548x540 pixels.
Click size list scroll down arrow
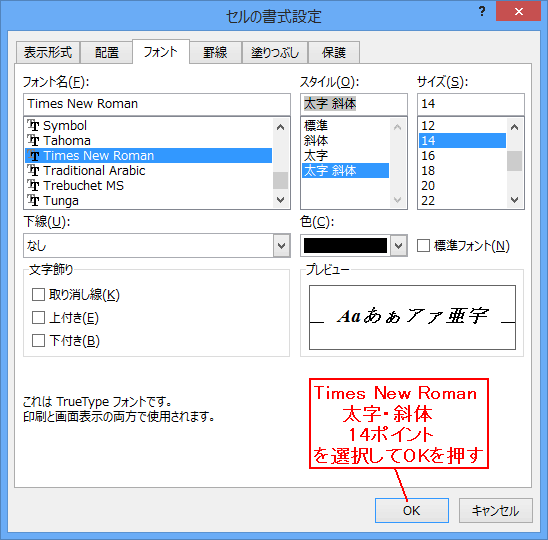[514, 200]
